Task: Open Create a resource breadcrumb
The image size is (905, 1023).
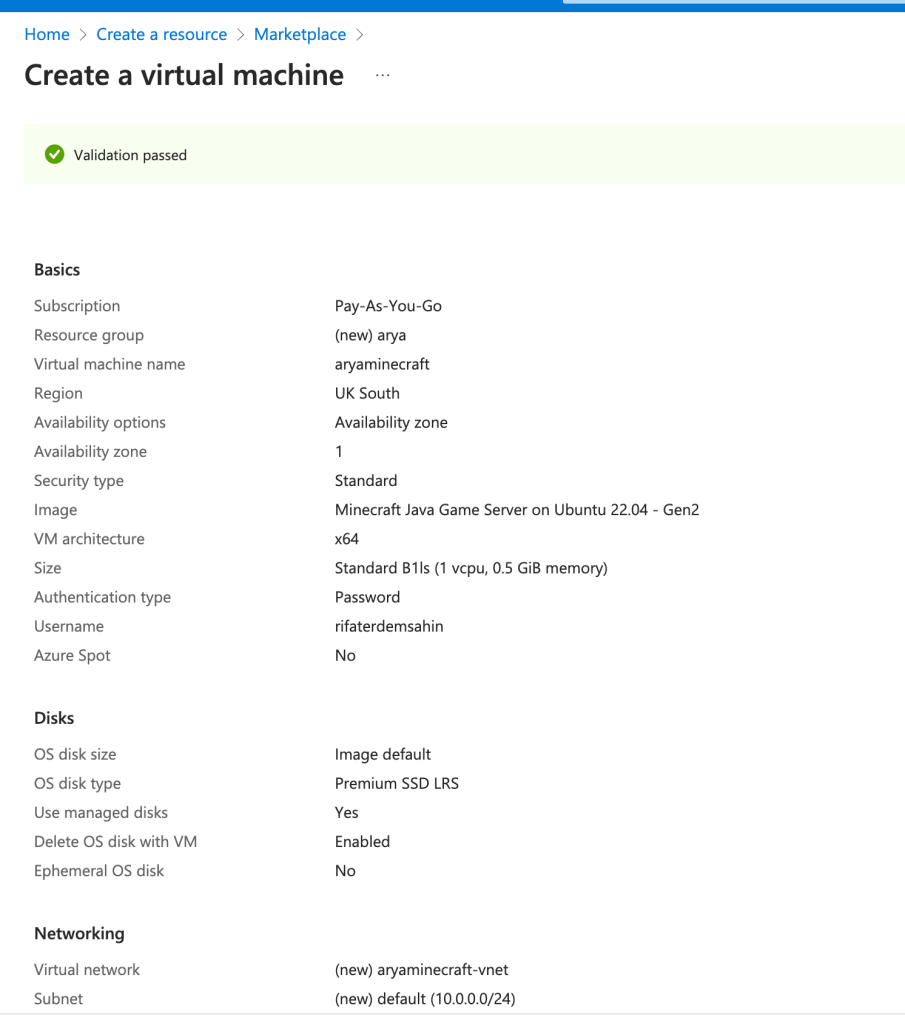Action: pyautogui.click(x=162, y=35)
